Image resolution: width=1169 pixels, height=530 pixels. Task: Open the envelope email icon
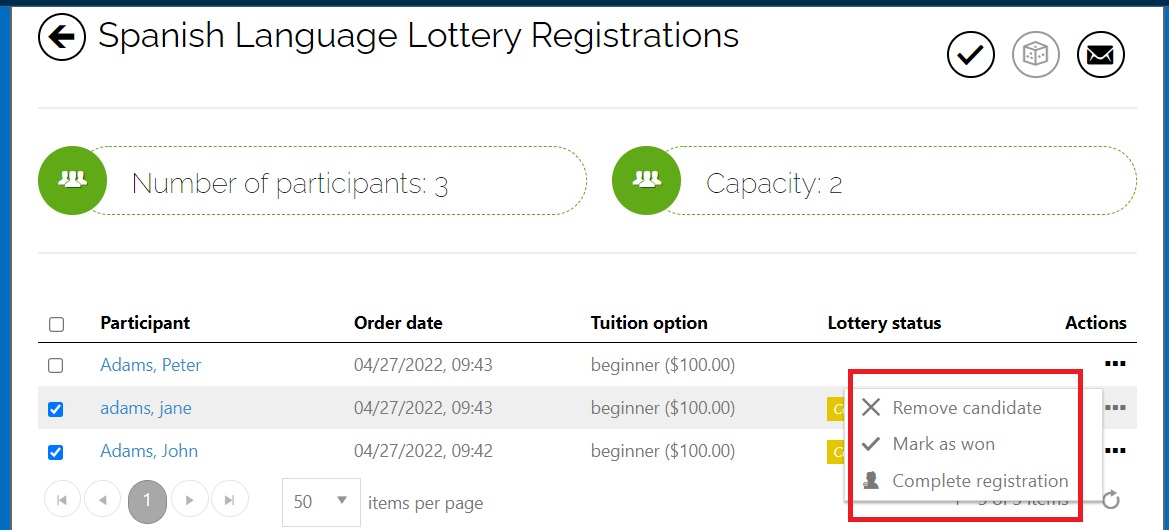click(x=1100, y=54)
